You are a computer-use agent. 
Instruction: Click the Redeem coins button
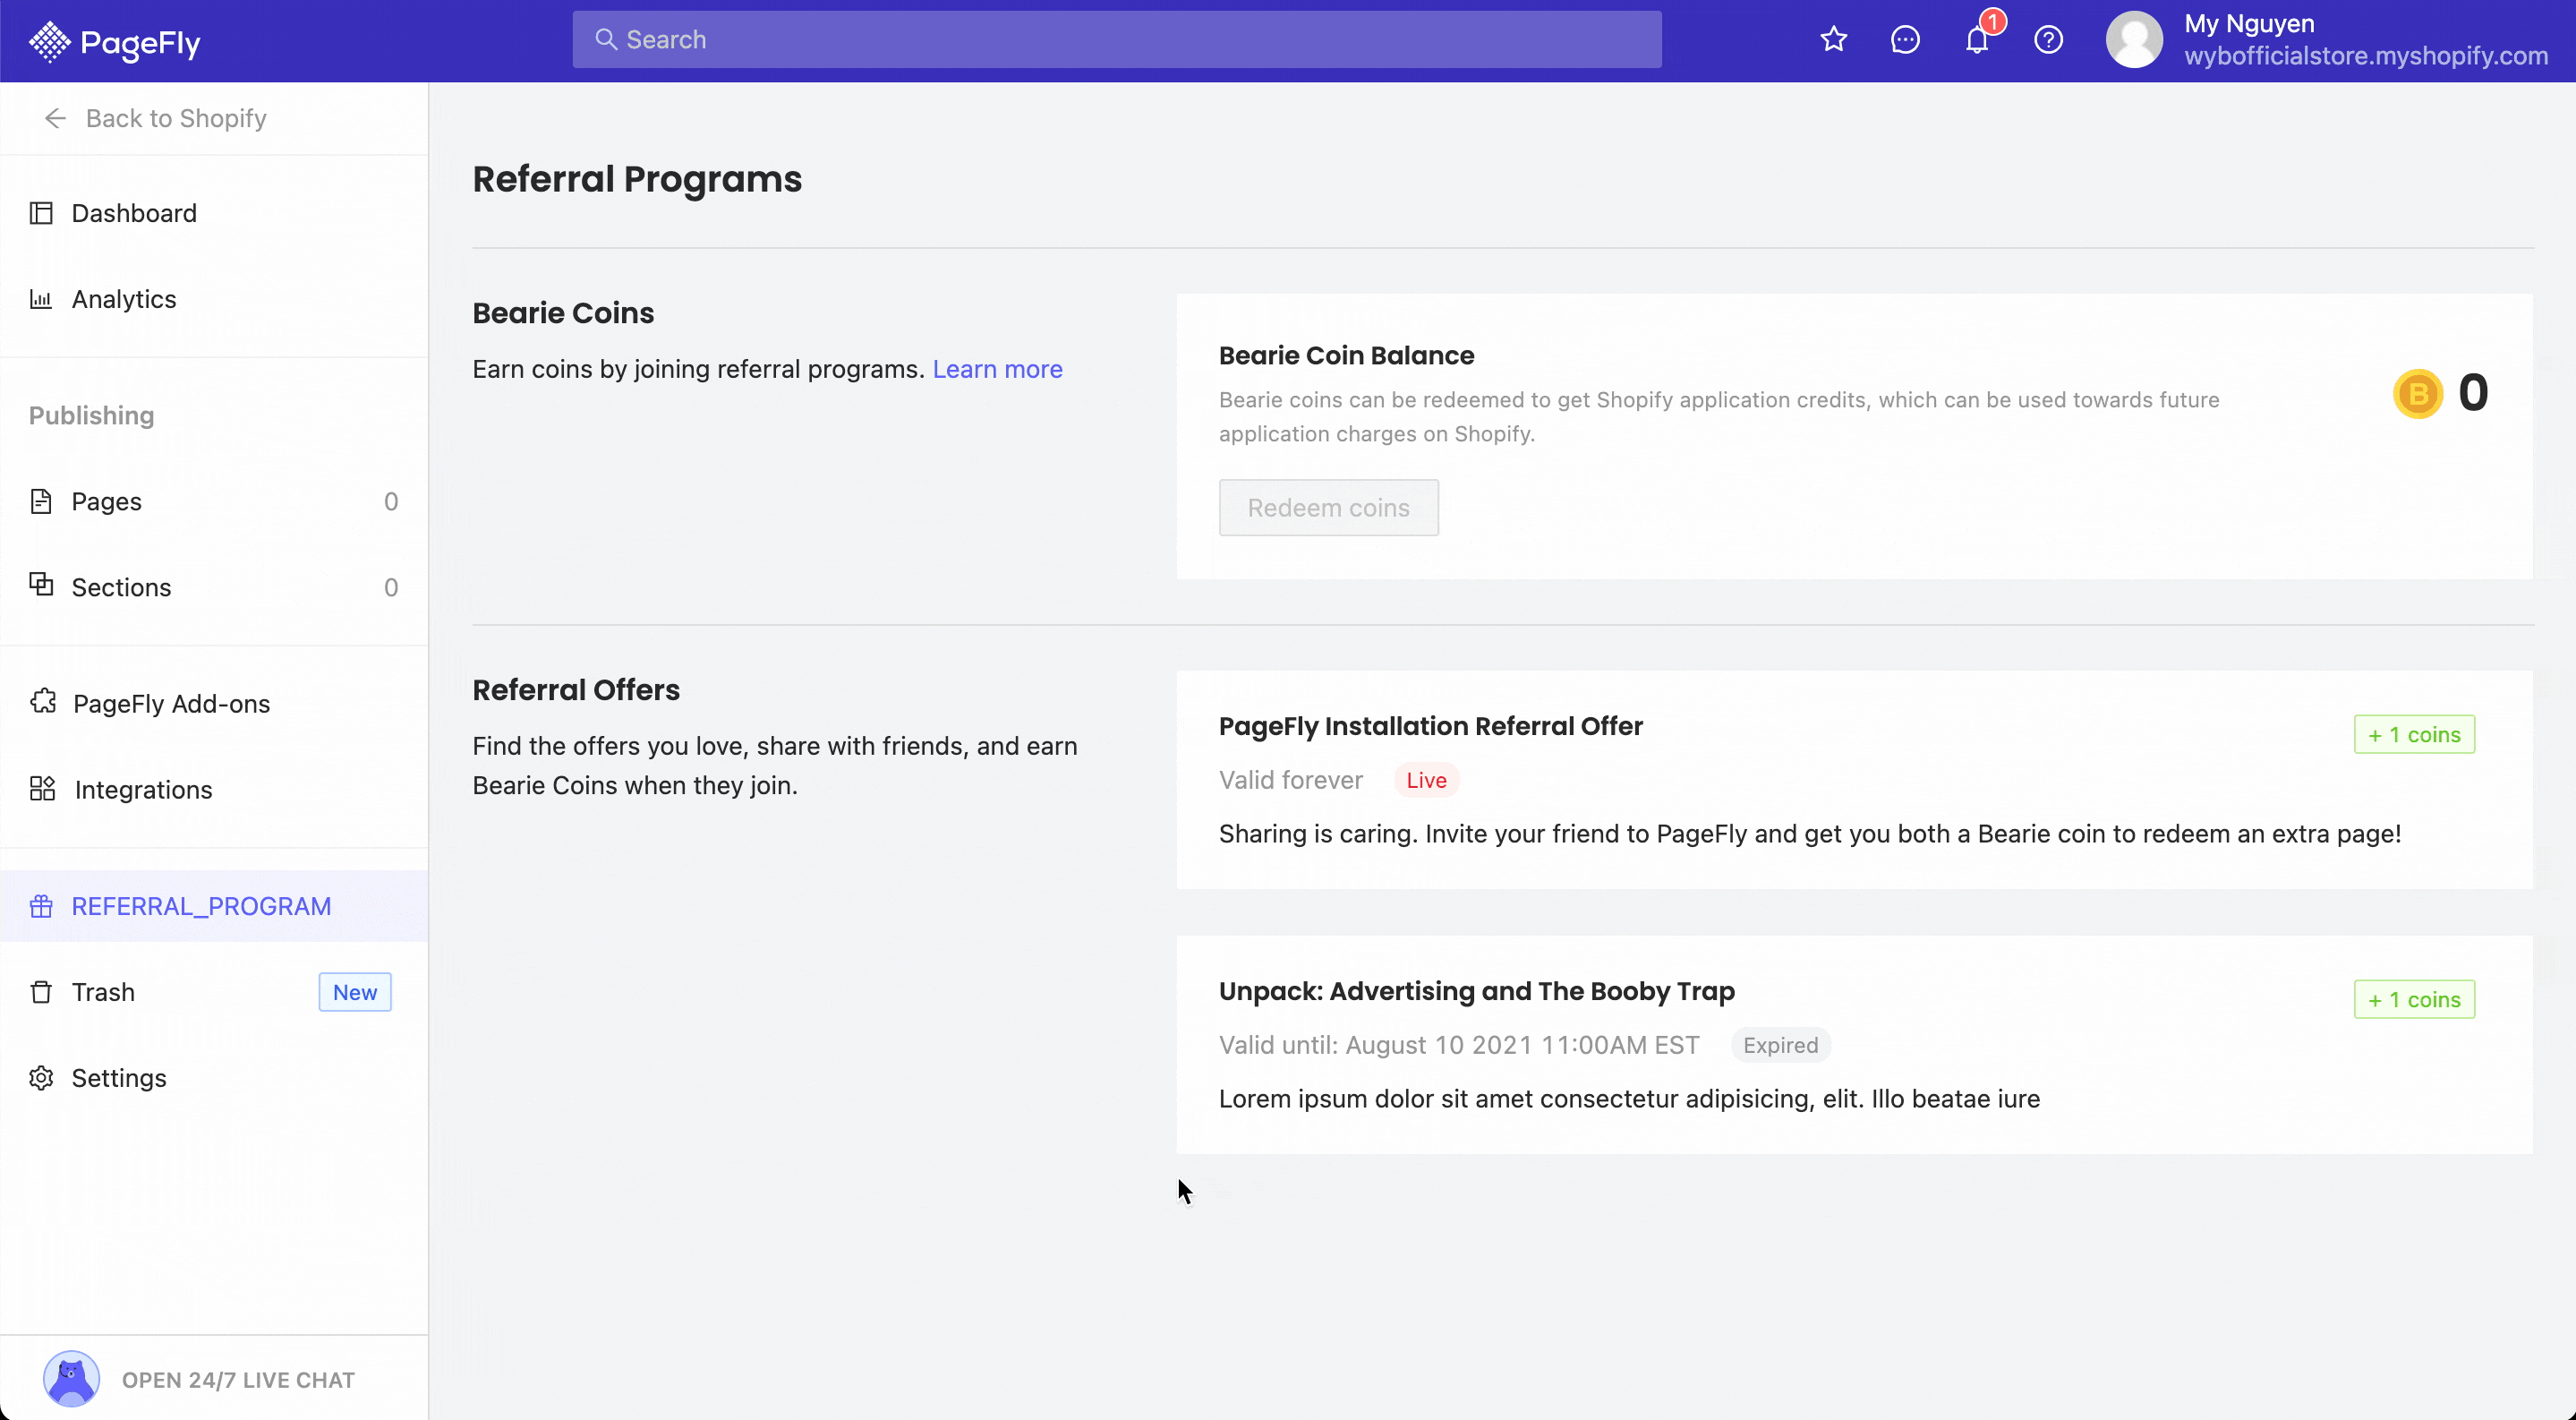point(1328,507)
